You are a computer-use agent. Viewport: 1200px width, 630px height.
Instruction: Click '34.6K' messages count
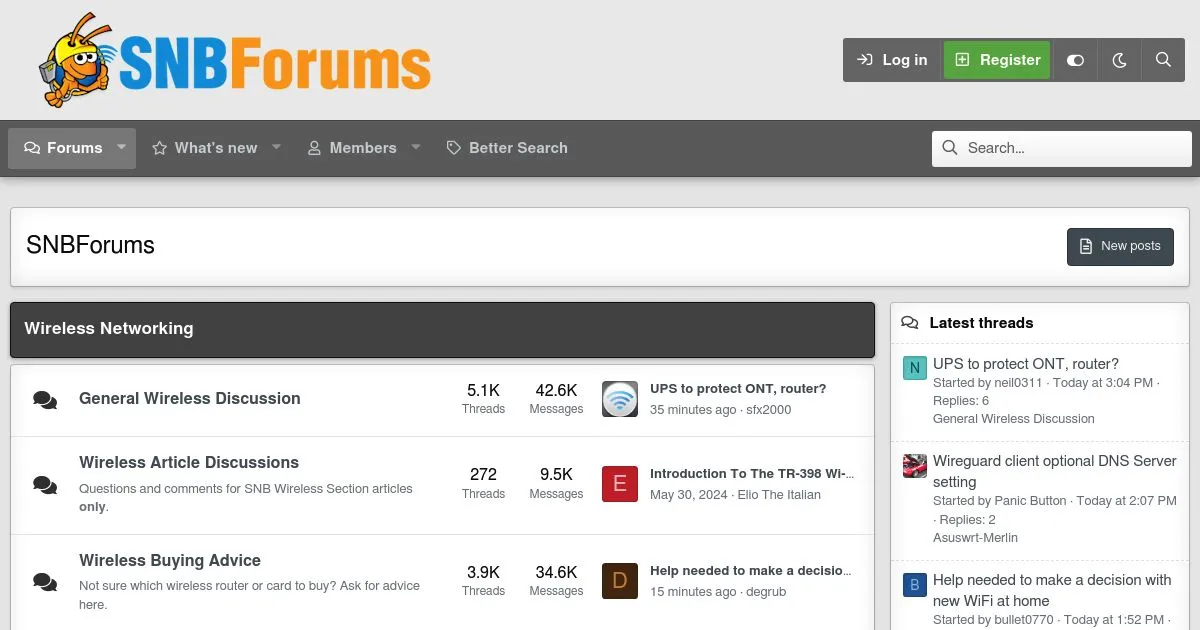pyautogui.click(x=556, y=572)
